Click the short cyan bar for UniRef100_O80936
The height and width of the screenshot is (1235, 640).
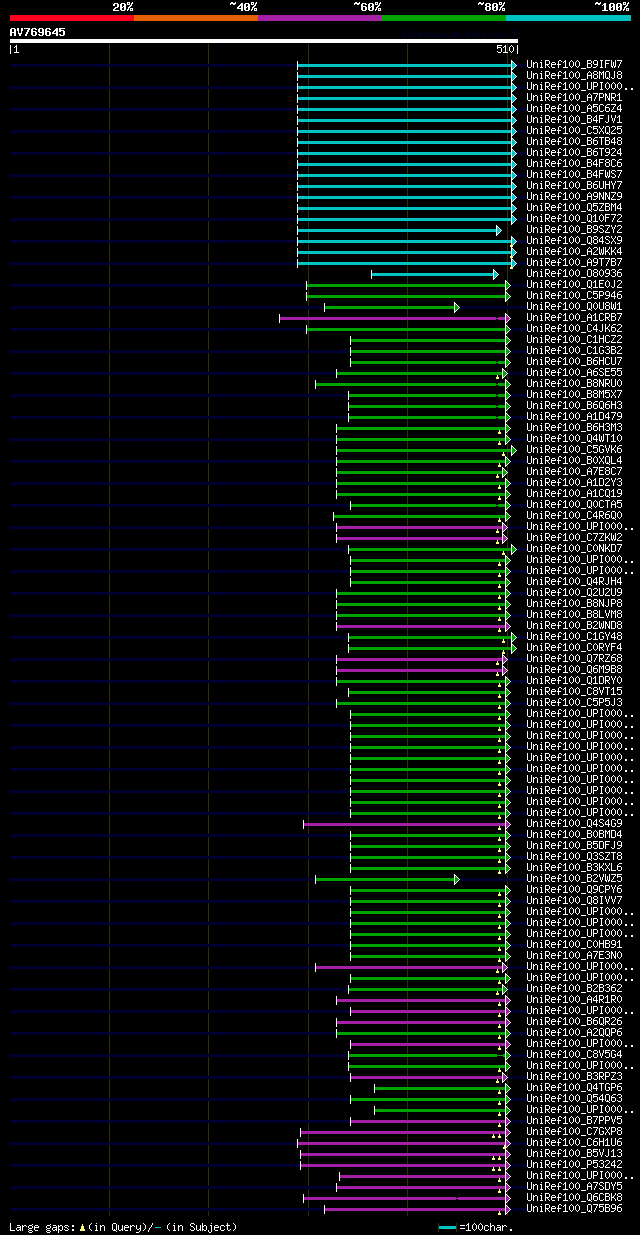[x=434, y=274]
